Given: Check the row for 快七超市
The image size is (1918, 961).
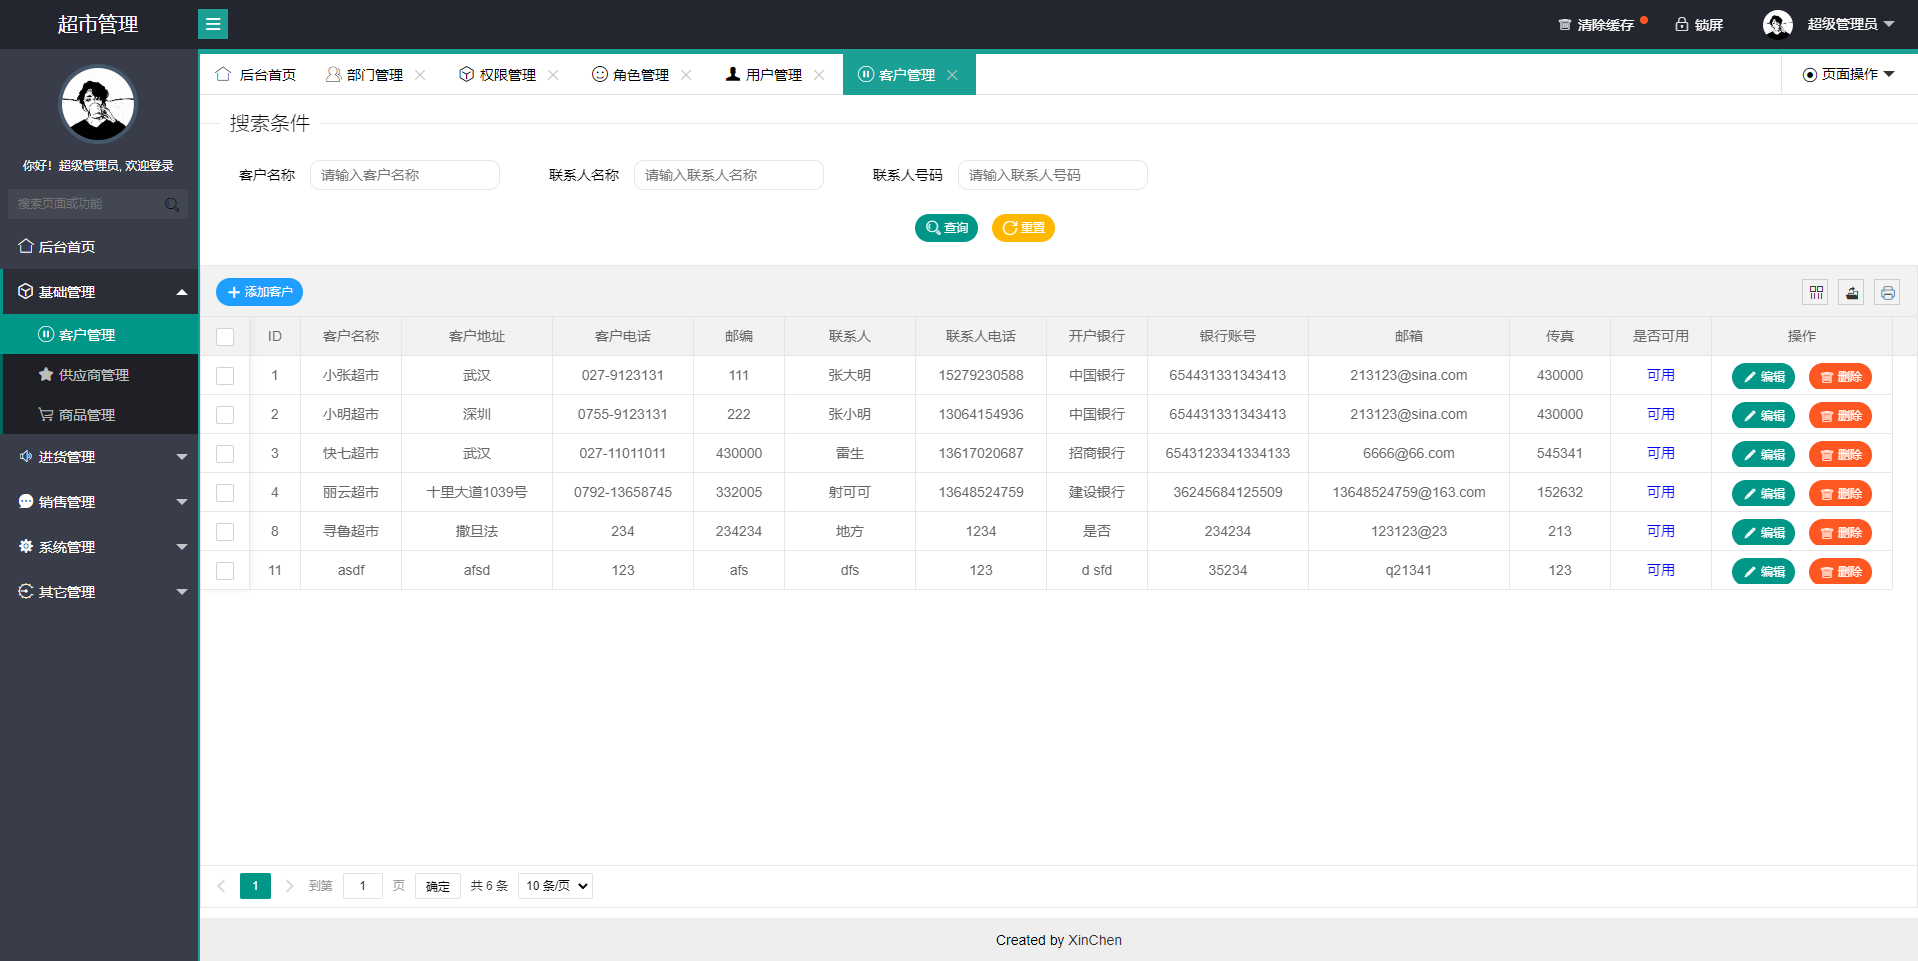Looking at the screenshot, I should [x=225, y=454].
